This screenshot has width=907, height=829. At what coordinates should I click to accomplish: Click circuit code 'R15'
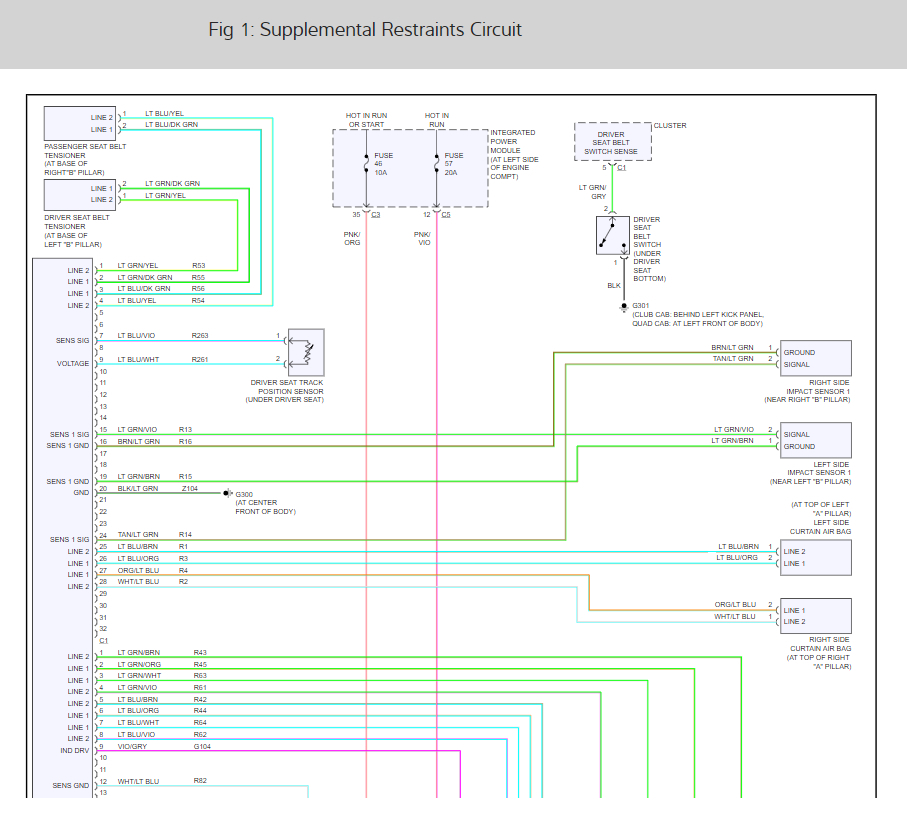185,477
